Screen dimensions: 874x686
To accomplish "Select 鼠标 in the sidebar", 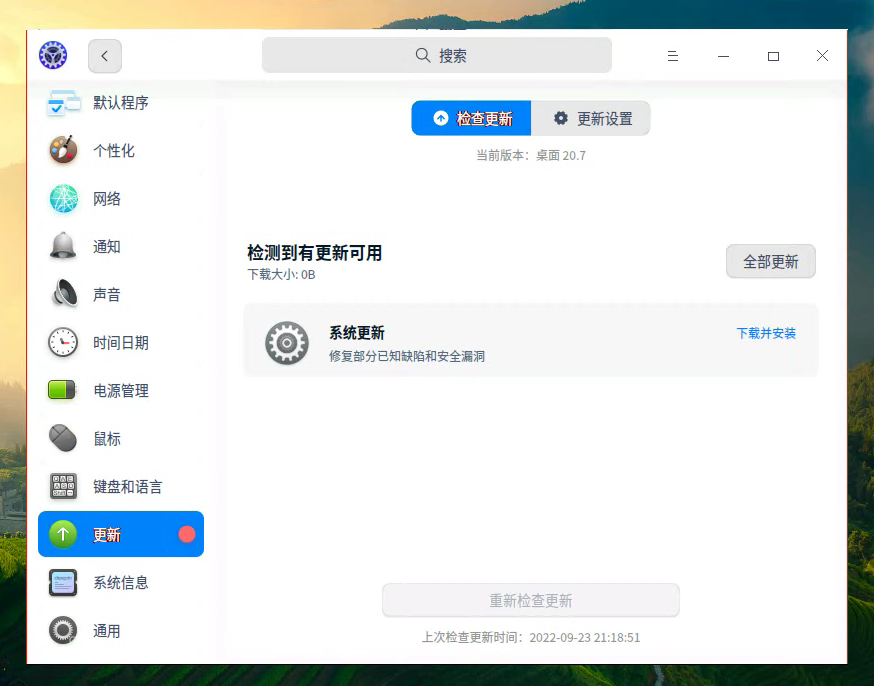I will [x=121, y=439].
